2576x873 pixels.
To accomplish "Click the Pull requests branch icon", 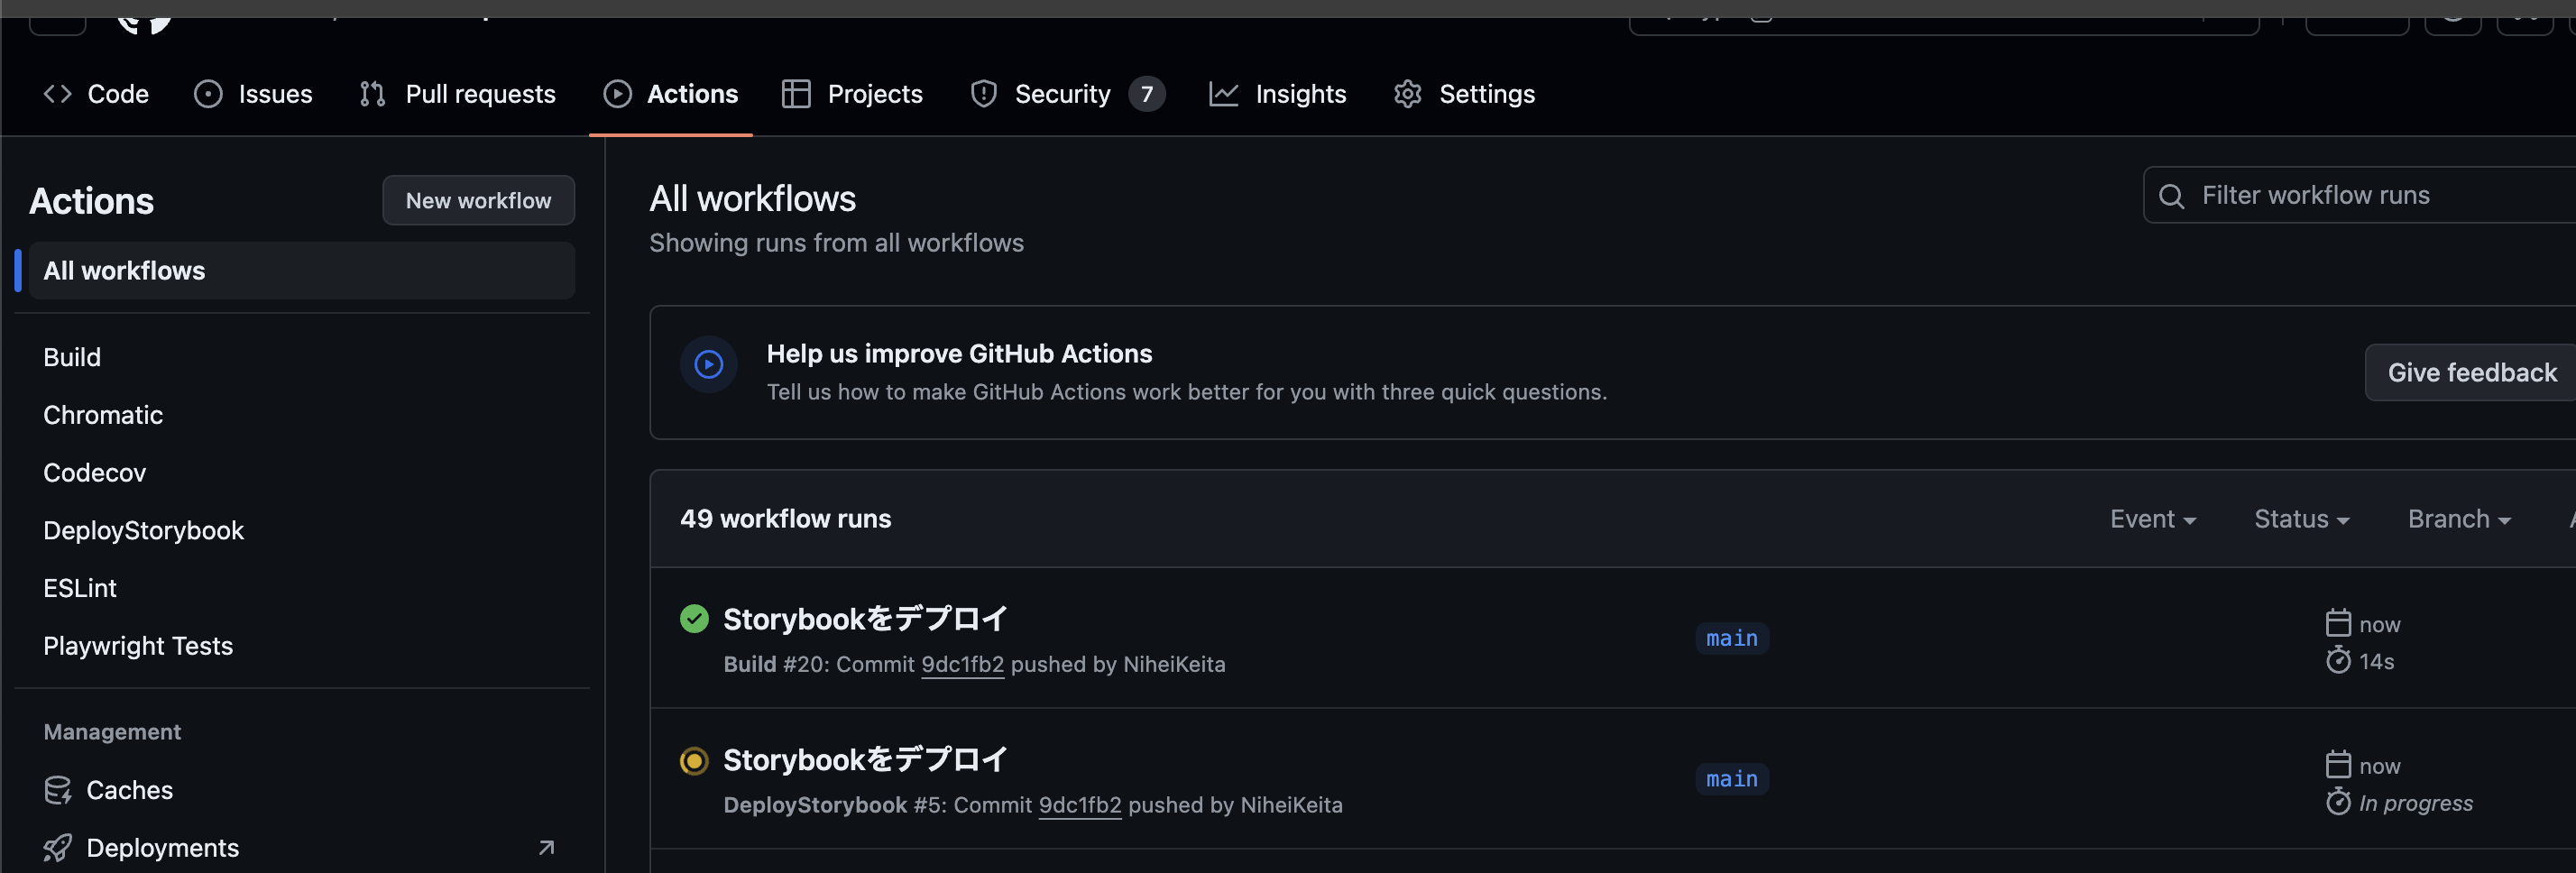I will (372, 93).
